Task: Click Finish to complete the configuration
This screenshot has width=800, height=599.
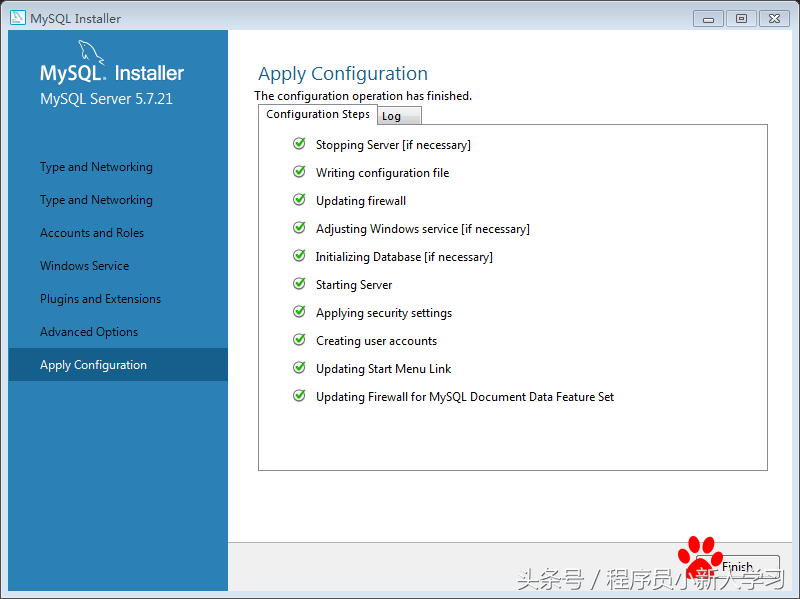Action: coord(737,566)
